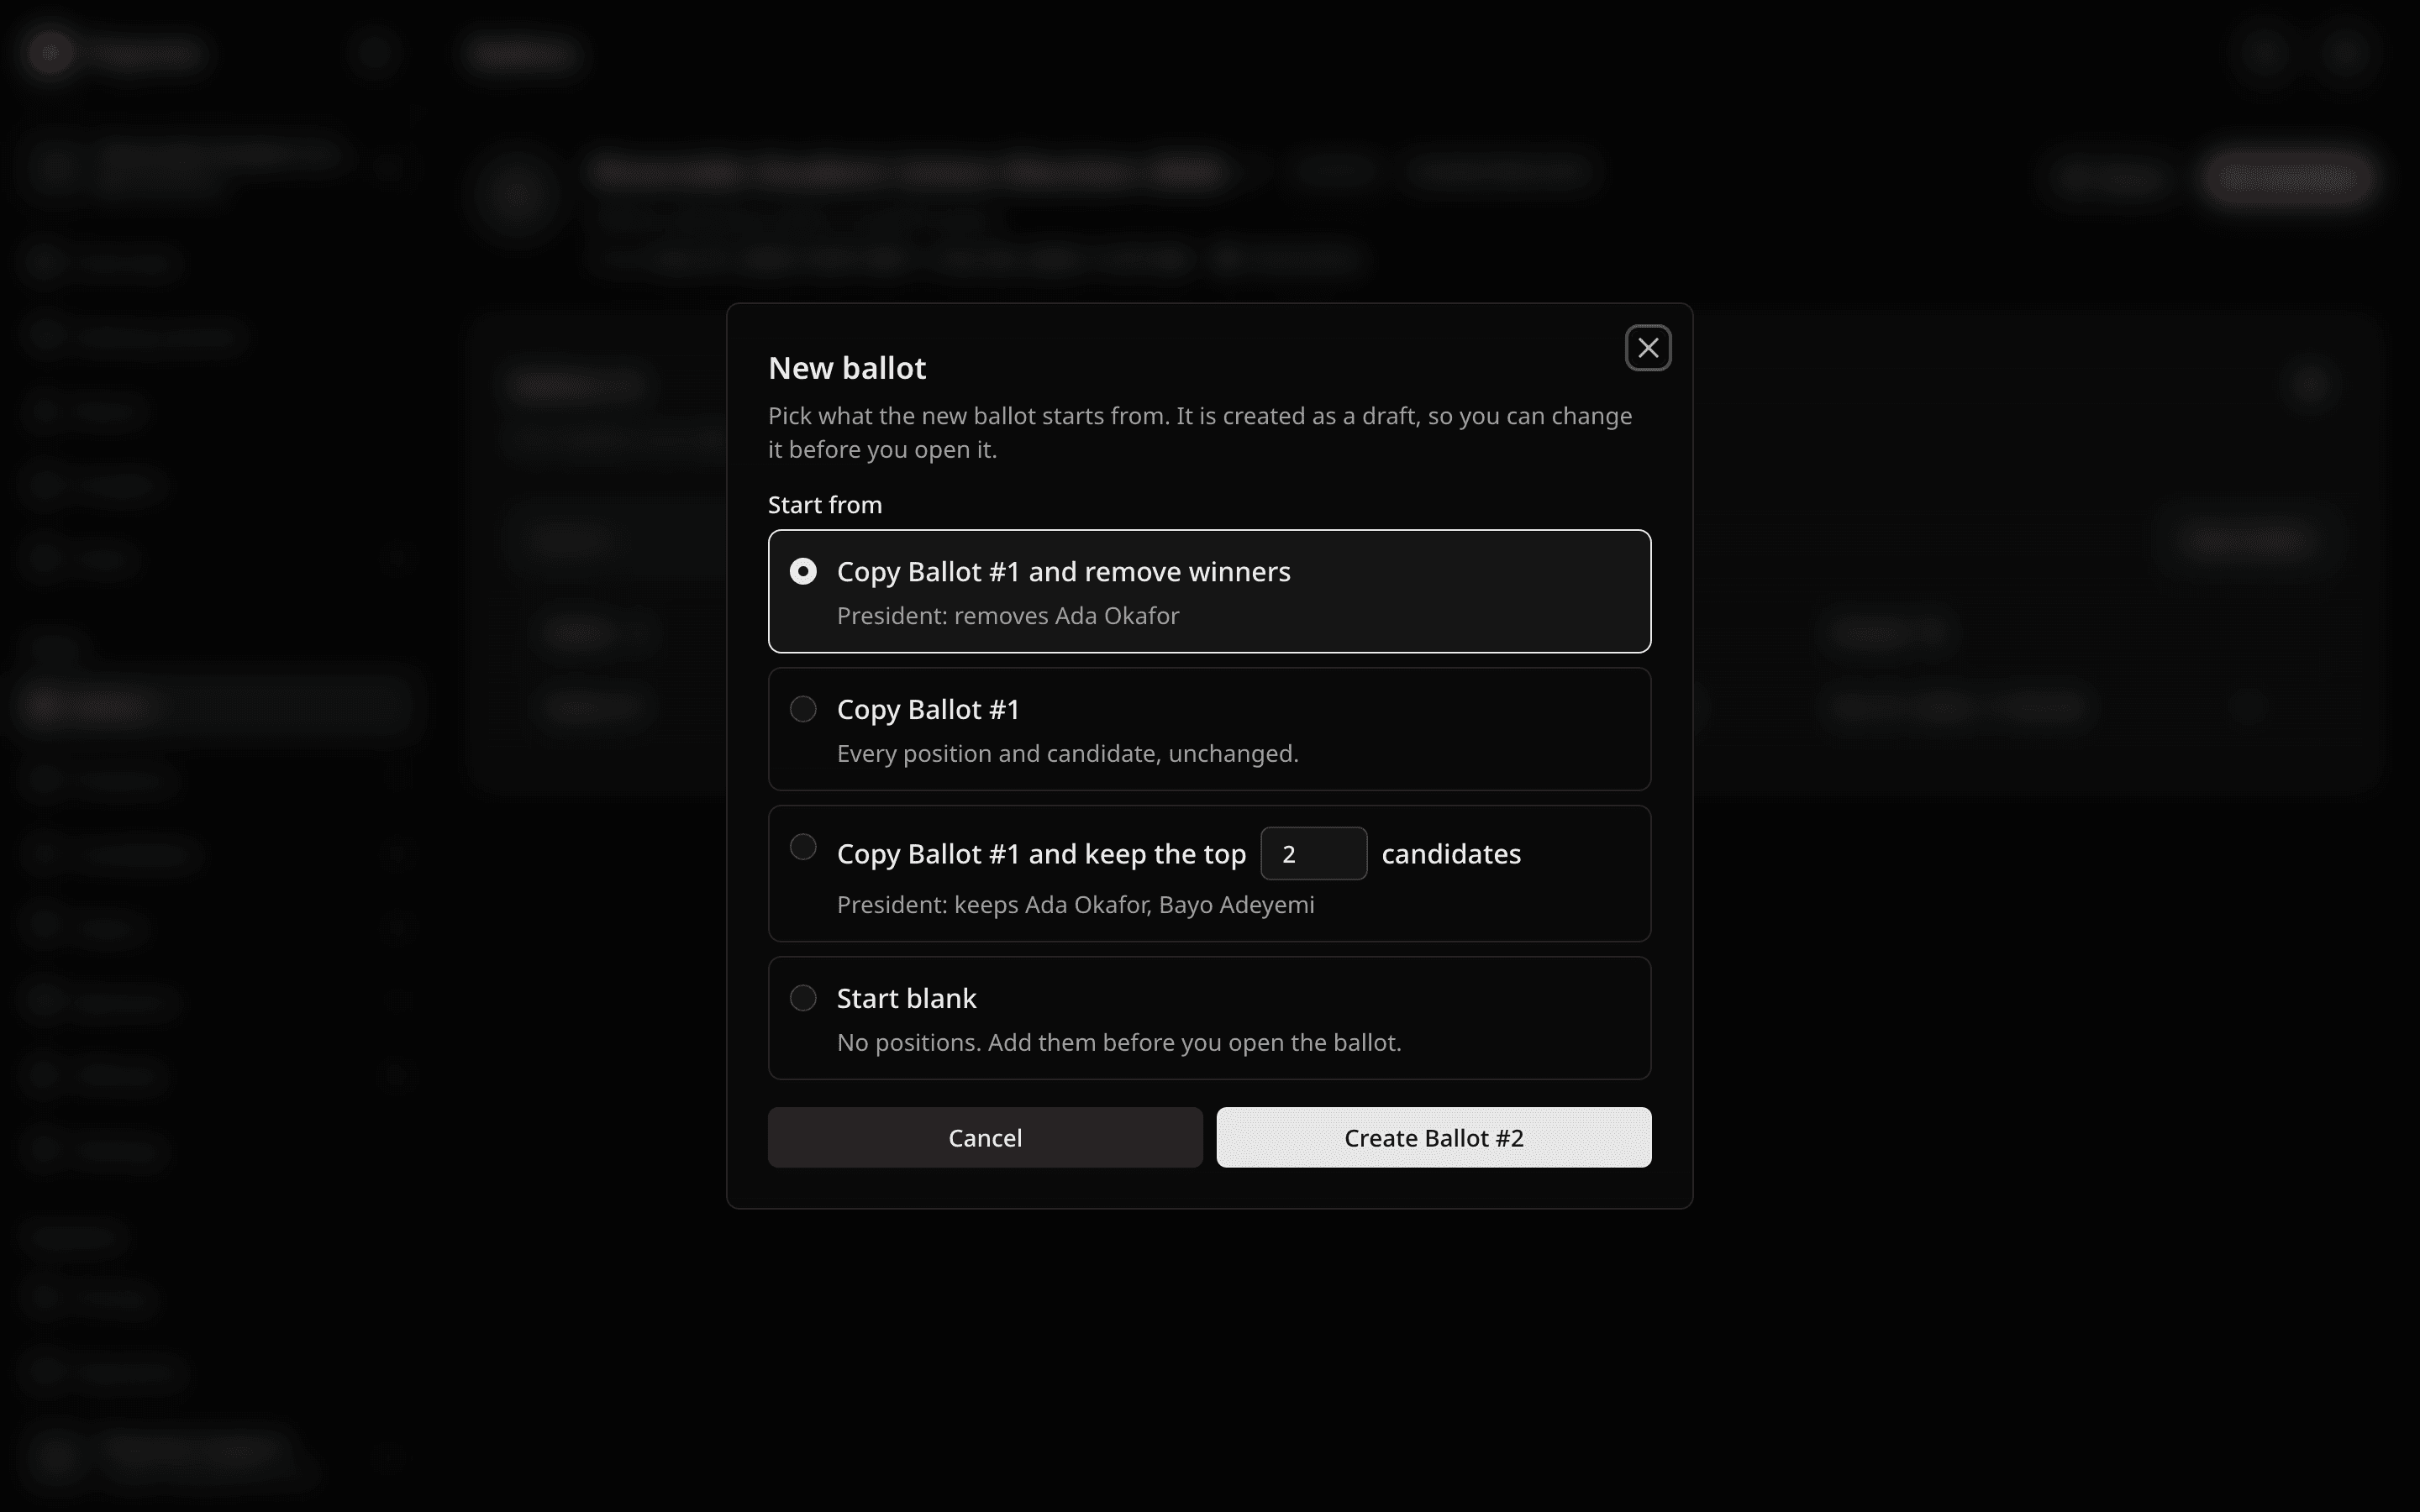The width and height of the screenshot is (2420, 1512).
Task: Click 'Every position and candidate, unchanged.' text
Action: (1067, 754)
